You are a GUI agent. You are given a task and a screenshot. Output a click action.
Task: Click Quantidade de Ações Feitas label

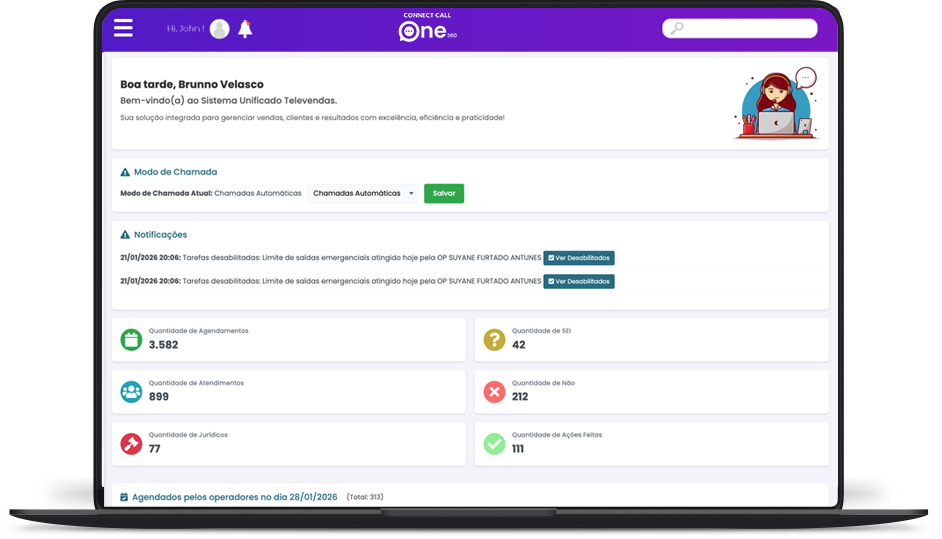[x=557, y=435]
